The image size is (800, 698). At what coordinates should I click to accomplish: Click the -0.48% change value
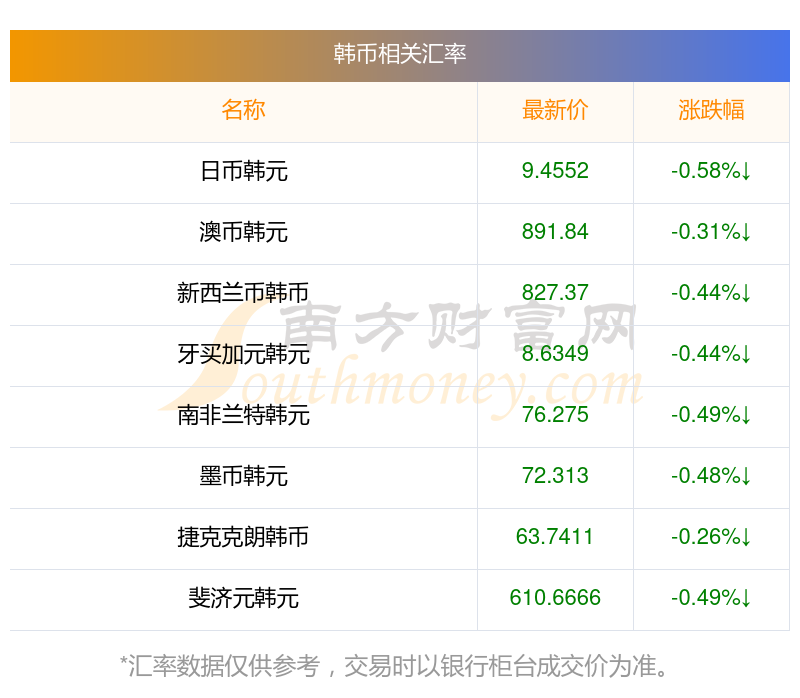point(706,476)
